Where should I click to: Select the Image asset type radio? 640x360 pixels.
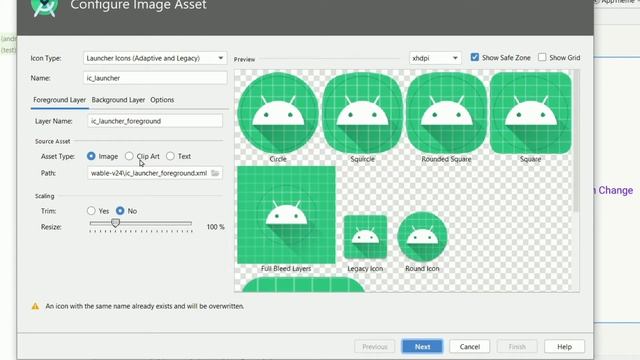(x=91, y=156)
